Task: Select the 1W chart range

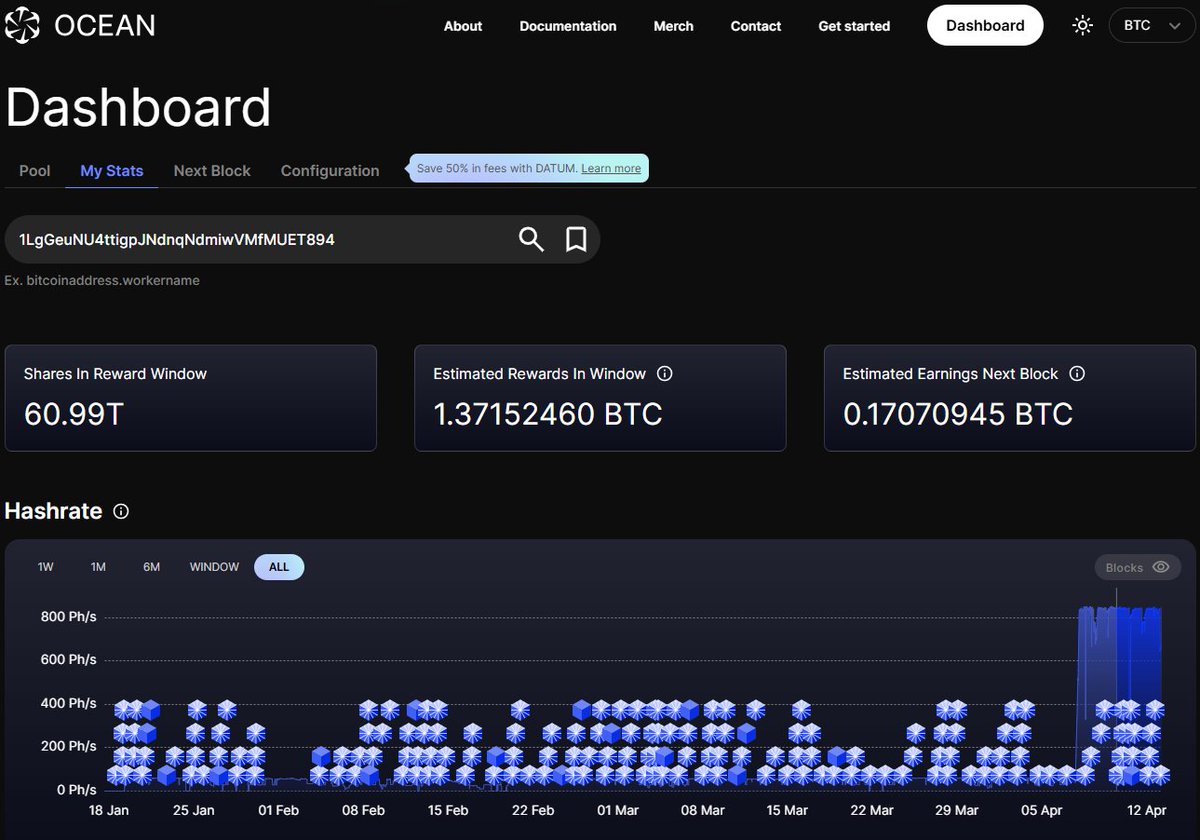Action: pyautogui.click(x=46, y=567)
